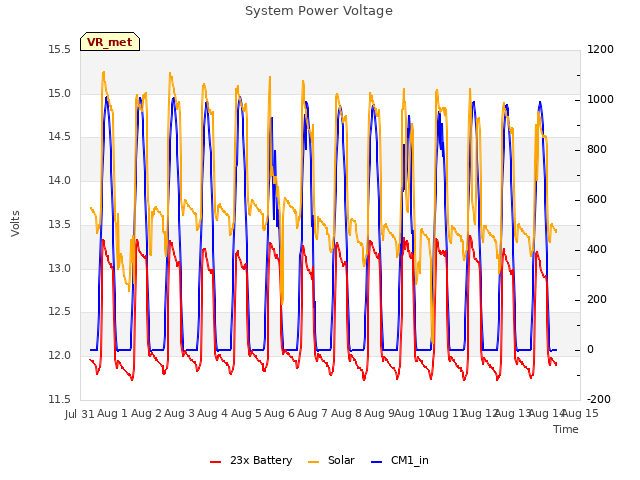Screen dimensions: 640x480
Task: Click the Aug 4 date tick label
Action: 212,414
